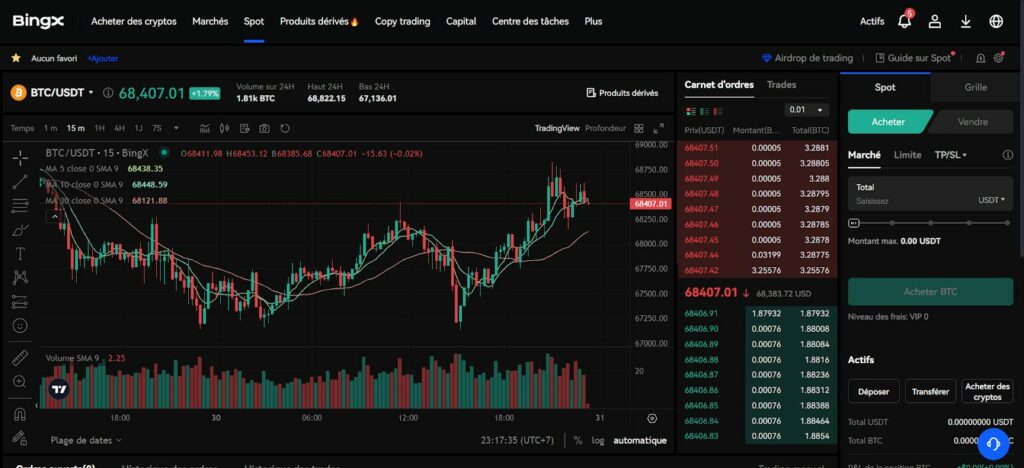This screenshot has height=468, width=1024.
Task: Select the ruler measure tool
Action: pos(20,357)
